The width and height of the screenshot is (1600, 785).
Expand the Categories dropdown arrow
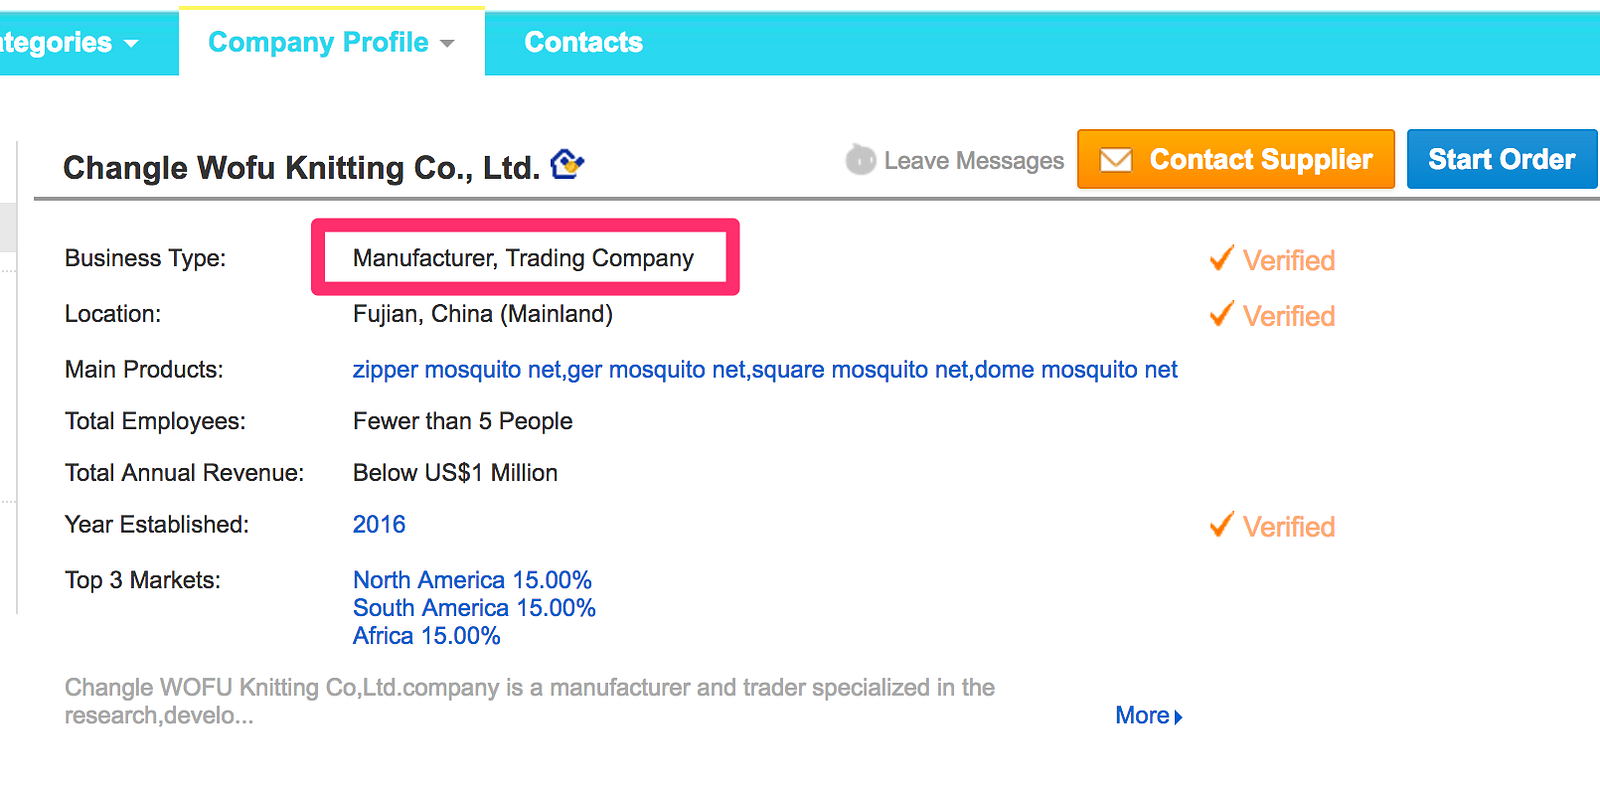(131, 44)
